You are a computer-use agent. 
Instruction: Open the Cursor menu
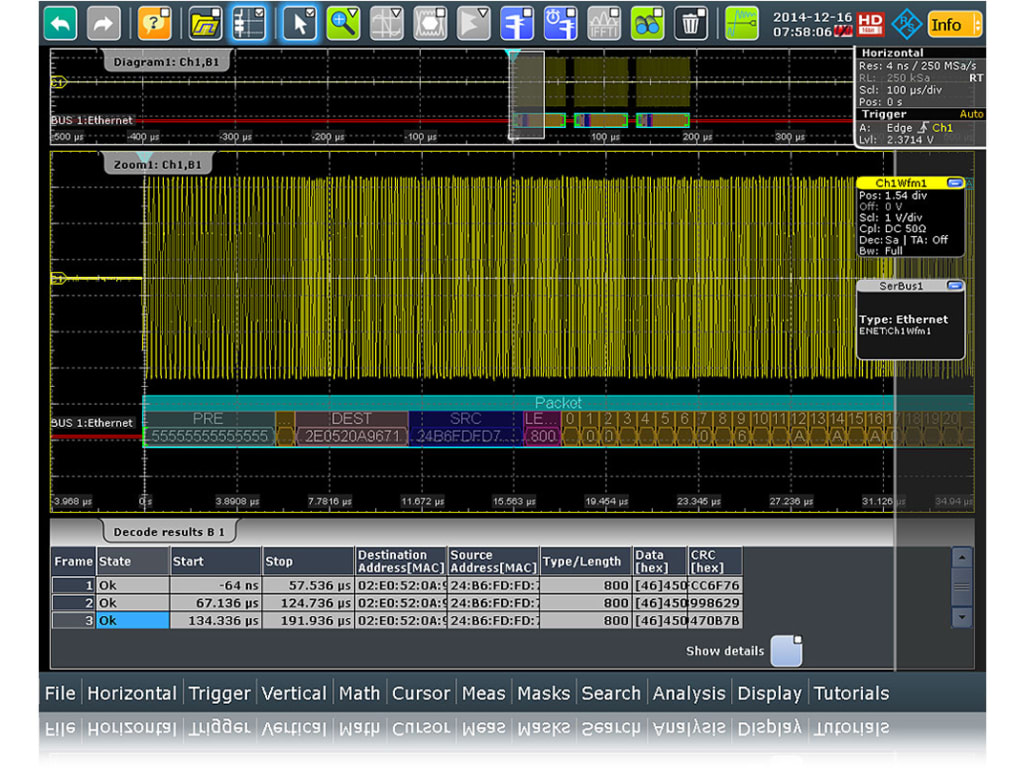421,693
